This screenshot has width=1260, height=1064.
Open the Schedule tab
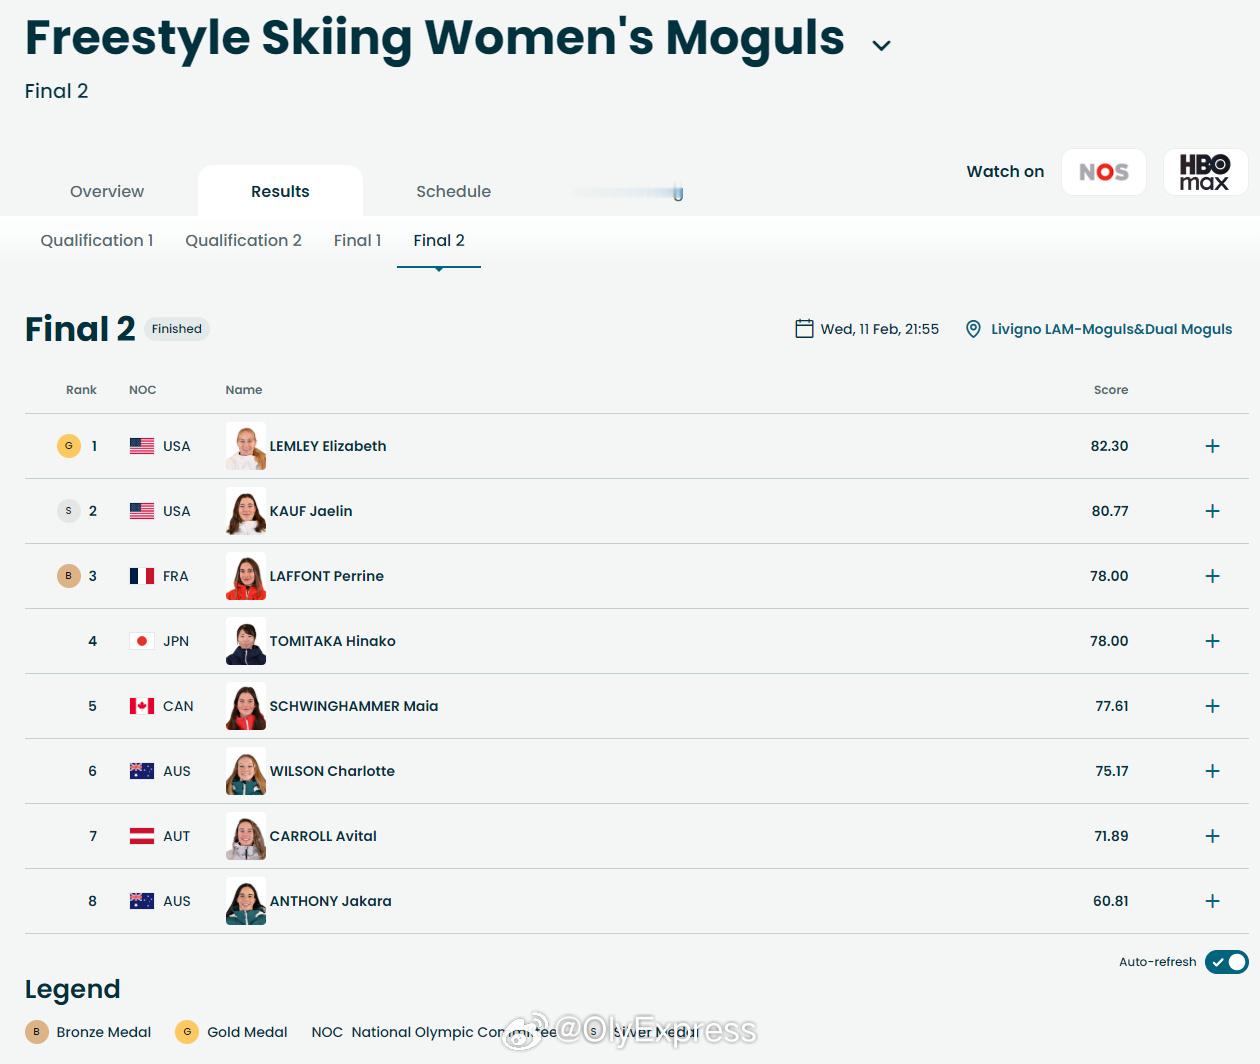pos(453,191)
